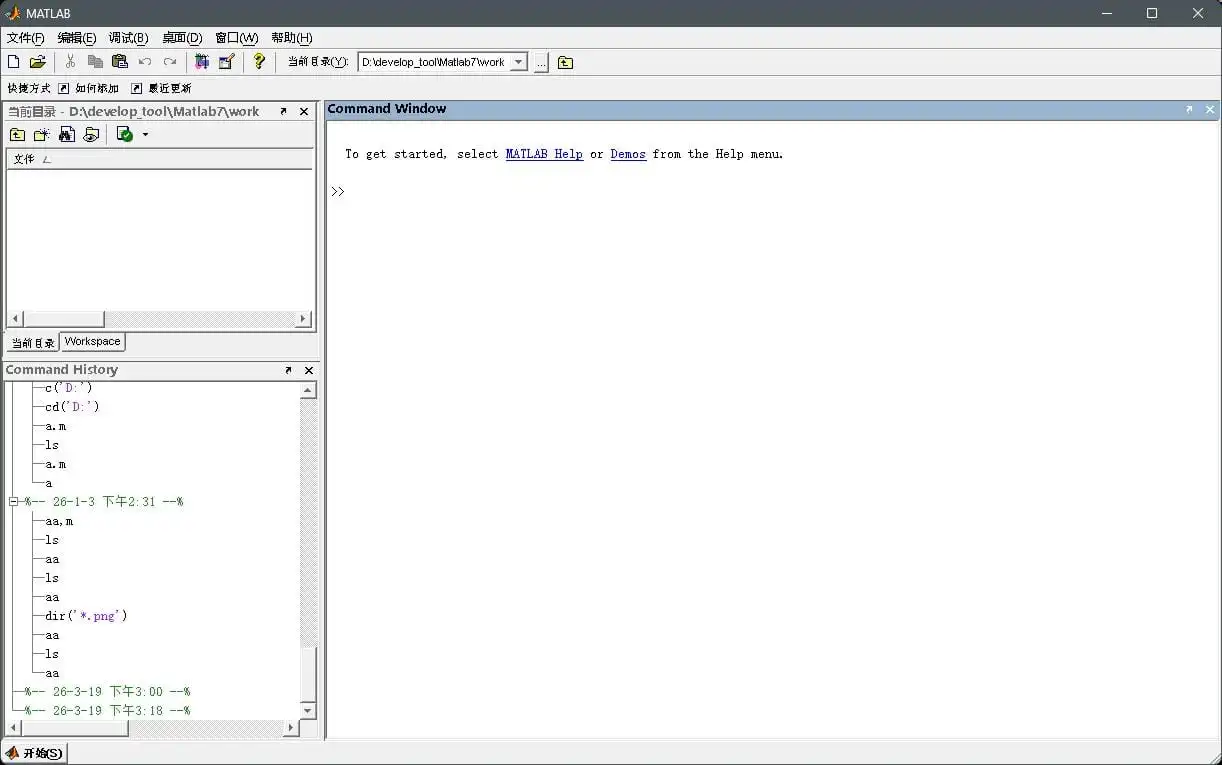Undock the Current Directory panel
Screen dimensions: 1222x765
click(x=283, y=111)
